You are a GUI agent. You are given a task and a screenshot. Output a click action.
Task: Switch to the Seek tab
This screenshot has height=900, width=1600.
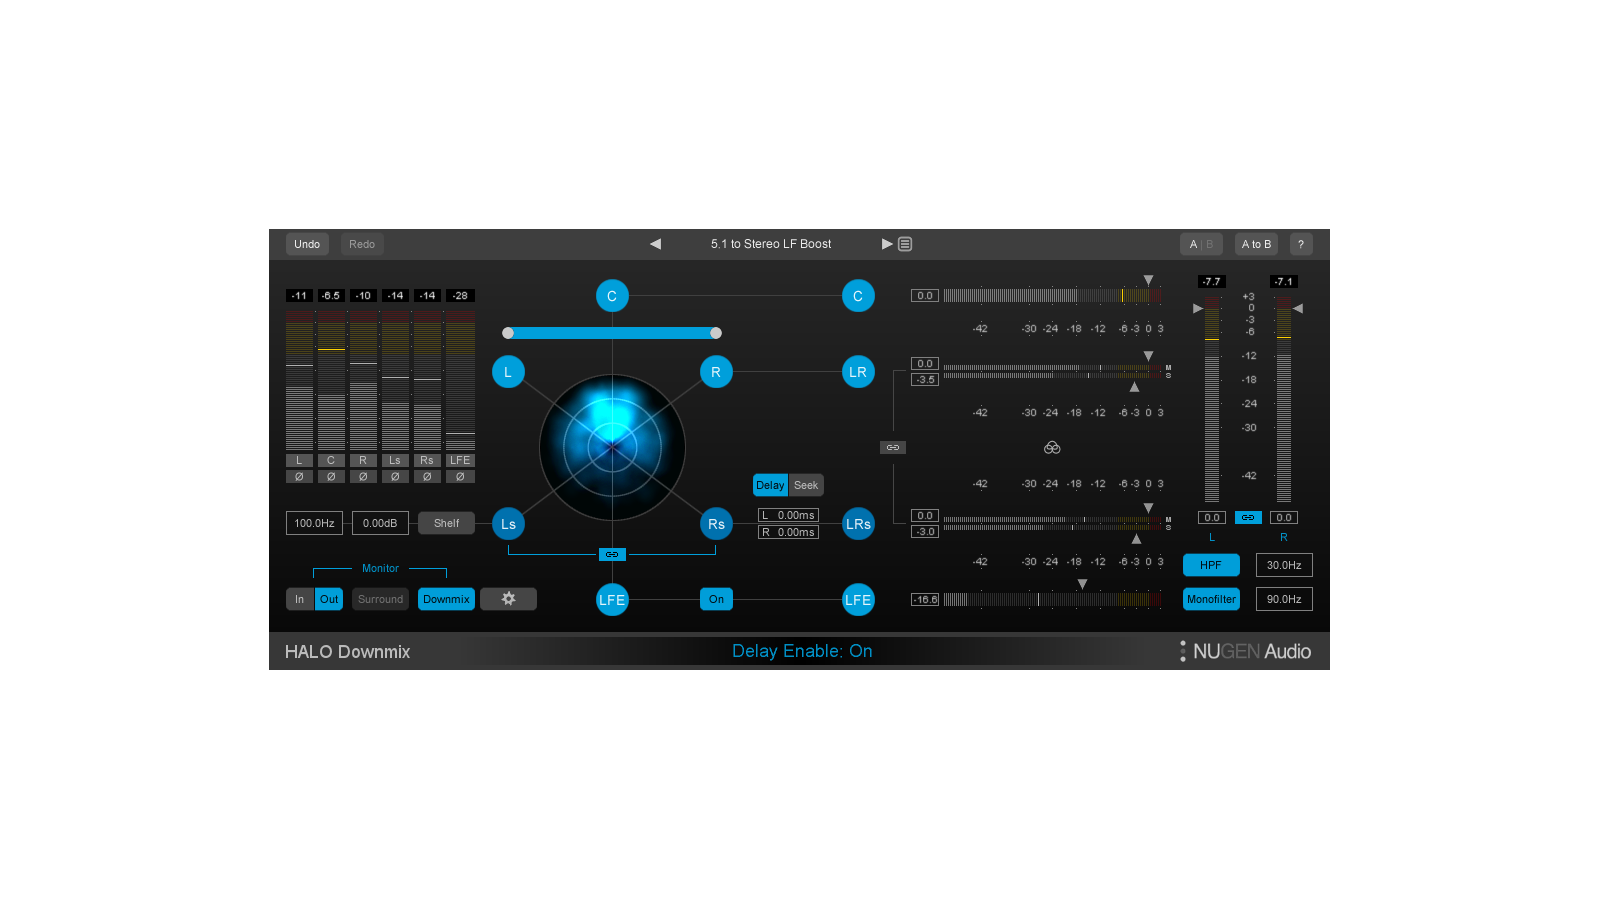[806, 485]
